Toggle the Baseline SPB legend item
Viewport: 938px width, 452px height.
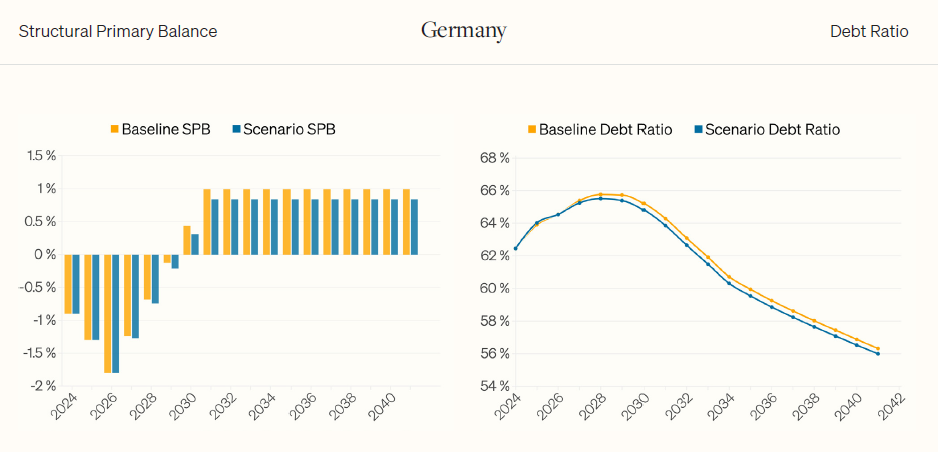coord(166,129)
